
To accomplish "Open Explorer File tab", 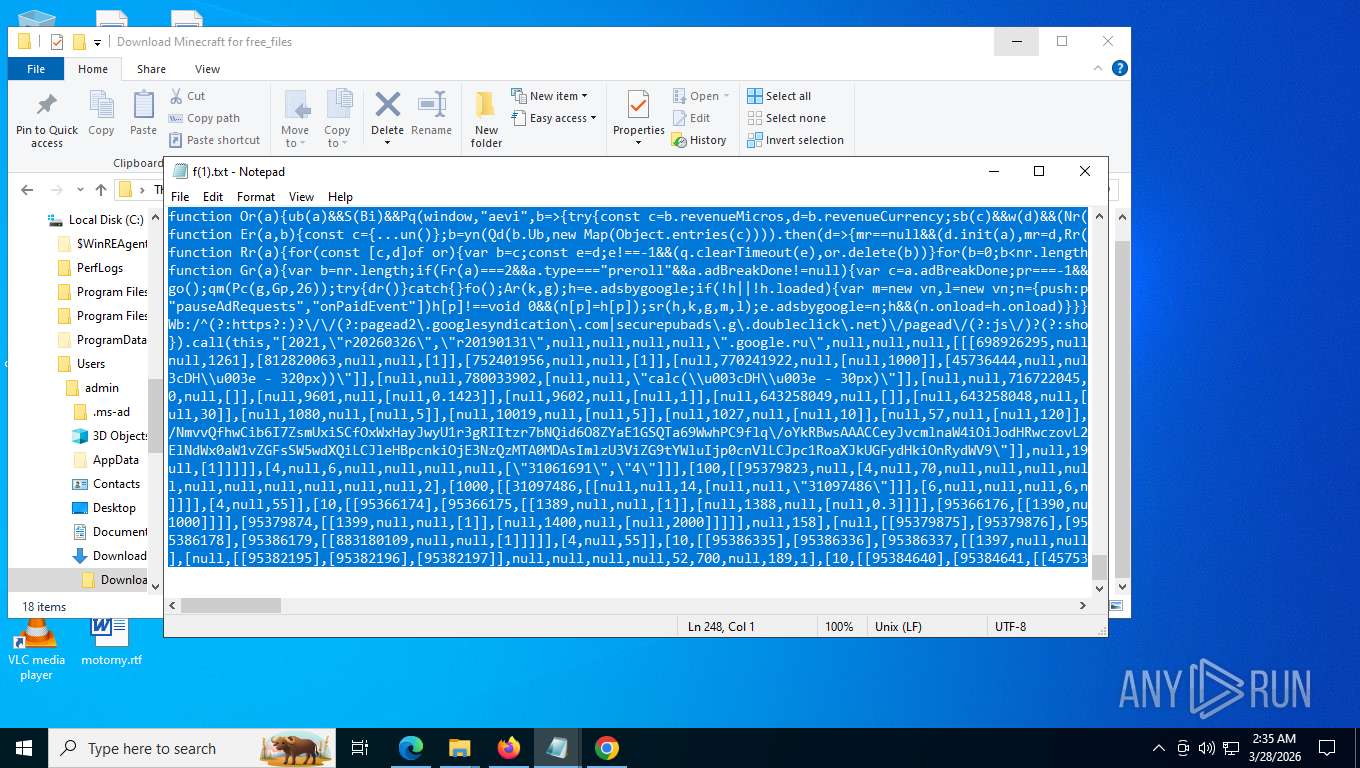I will pyautogui.click(x=36, y=69).
